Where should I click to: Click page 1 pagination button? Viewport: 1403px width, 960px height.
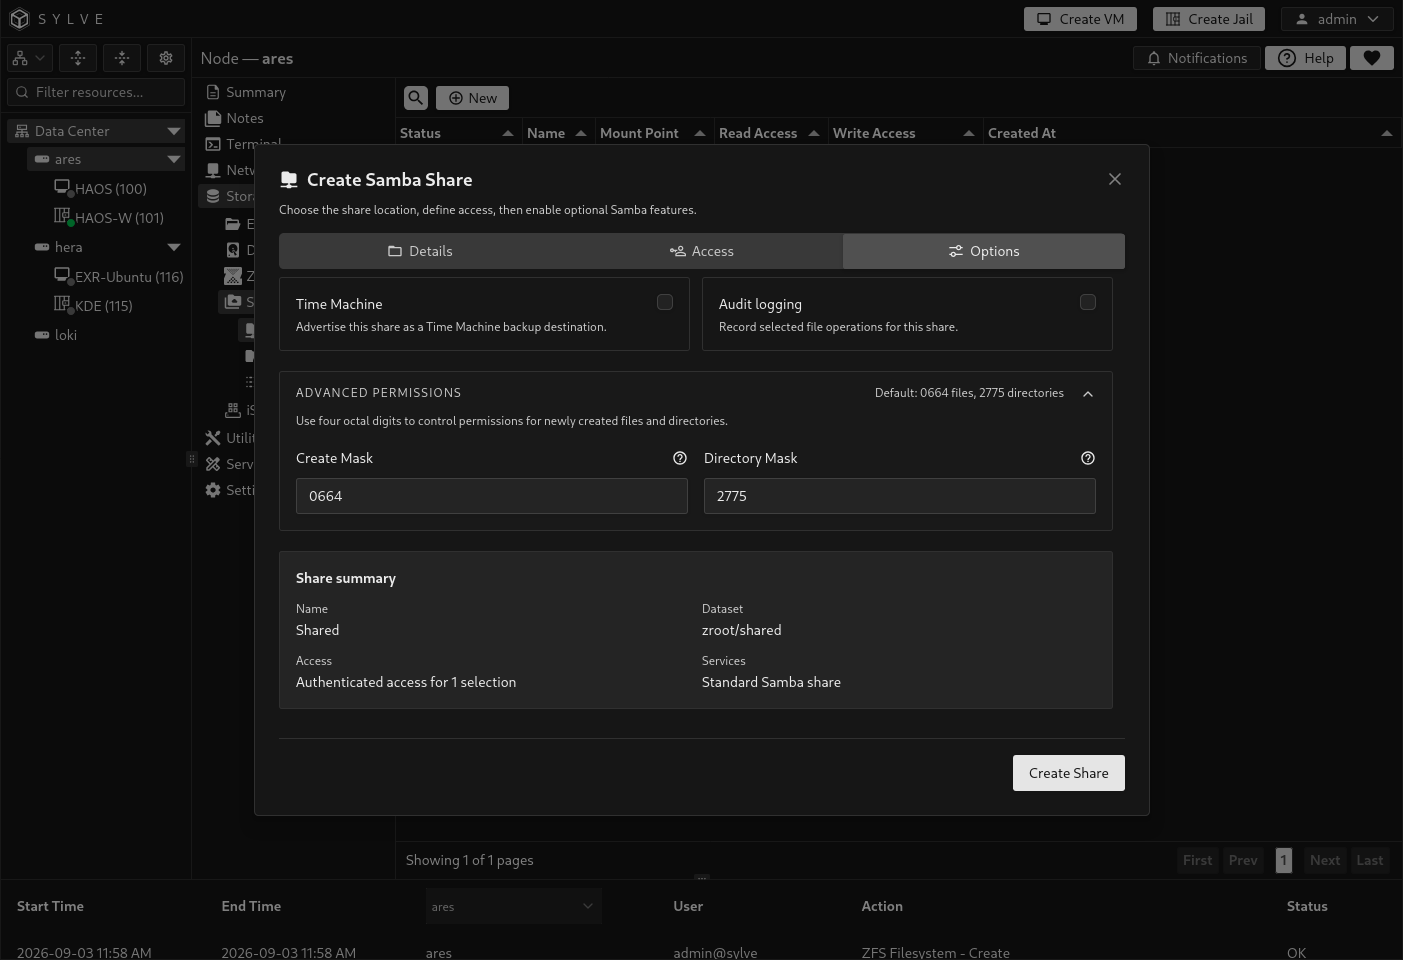click(1284, 860)
